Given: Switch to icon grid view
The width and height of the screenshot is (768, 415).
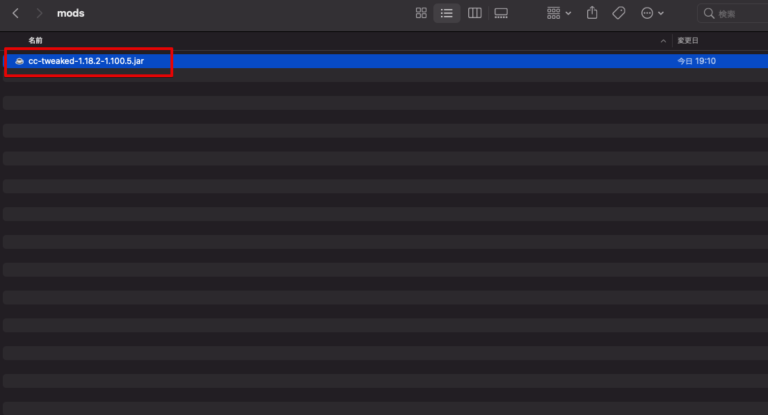Looking at the screenshot, I should [421, 13].
